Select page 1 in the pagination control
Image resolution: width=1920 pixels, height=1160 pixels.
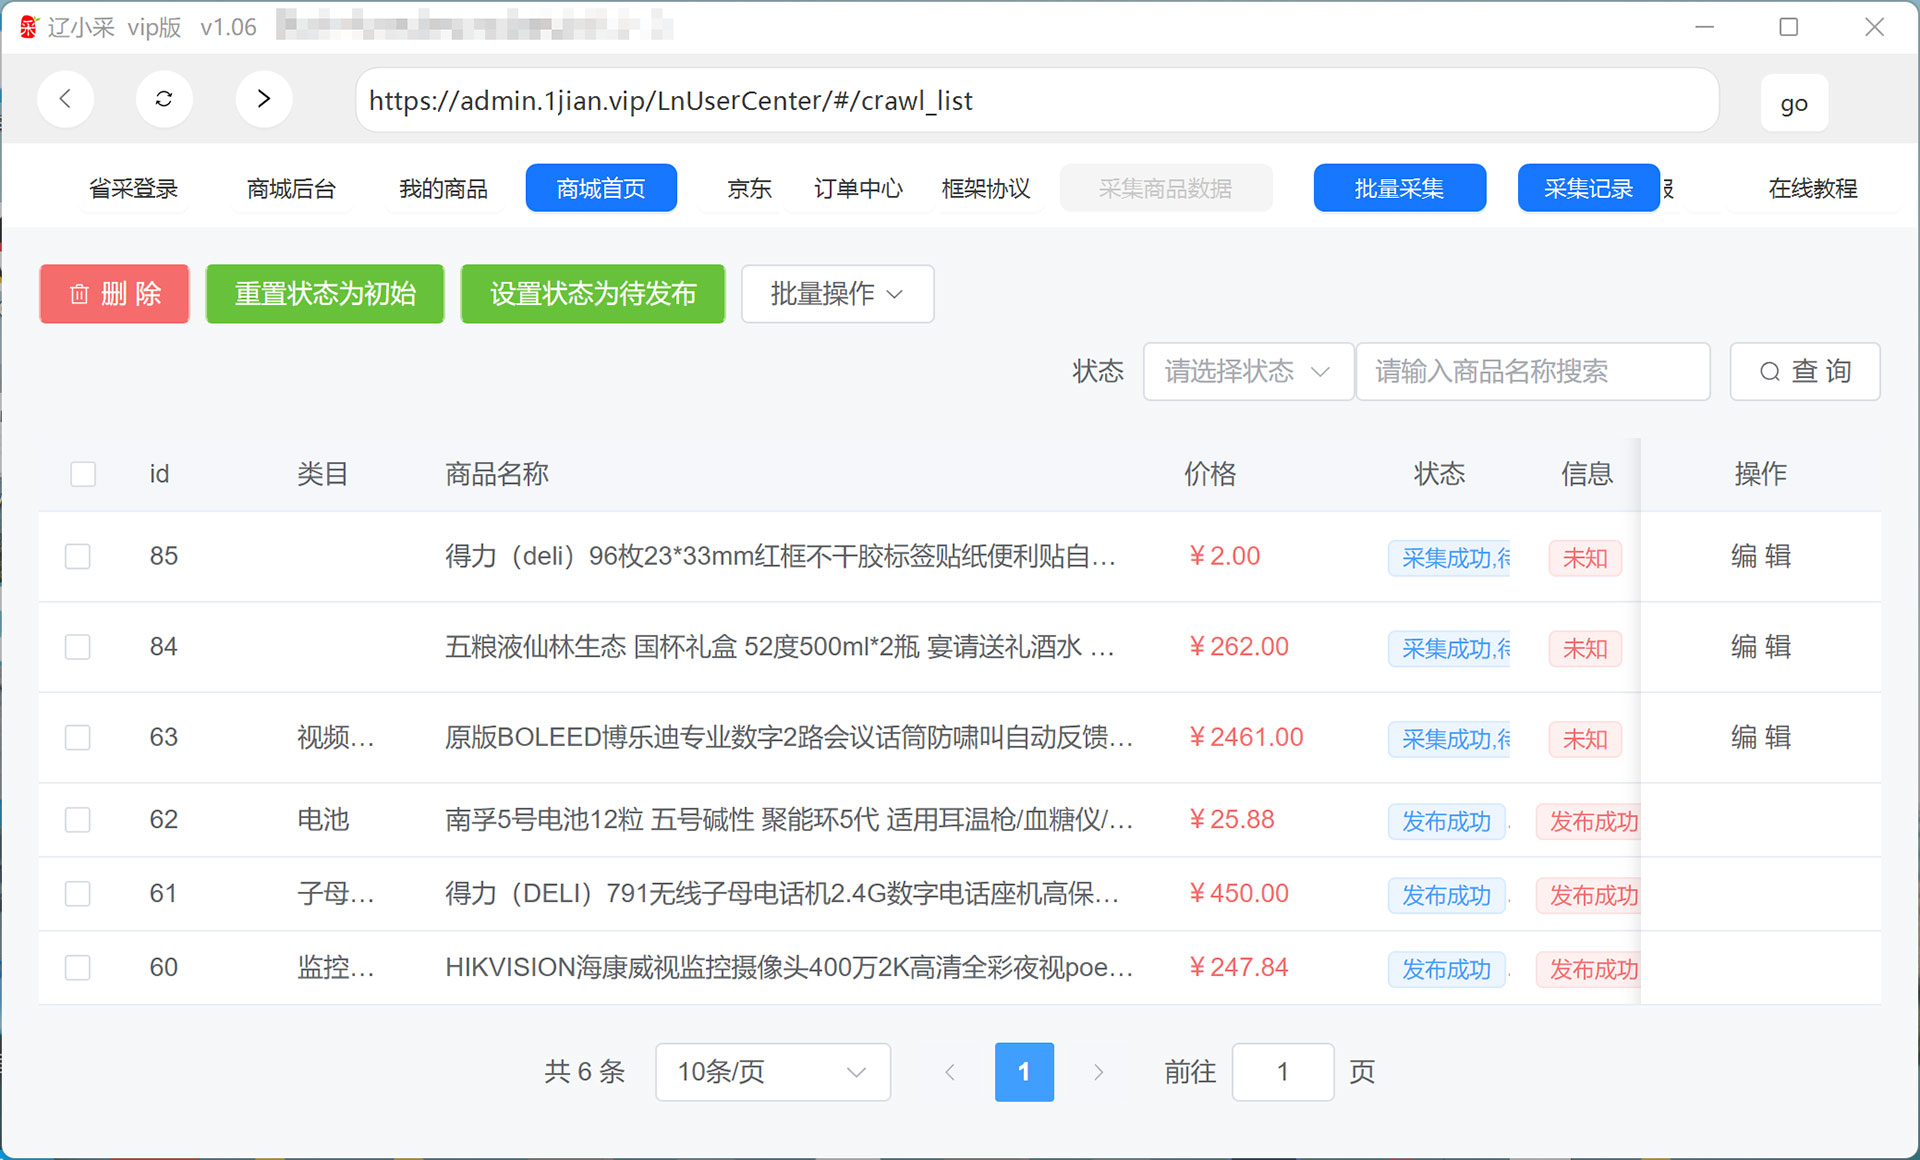[x=1024, y=1071]
